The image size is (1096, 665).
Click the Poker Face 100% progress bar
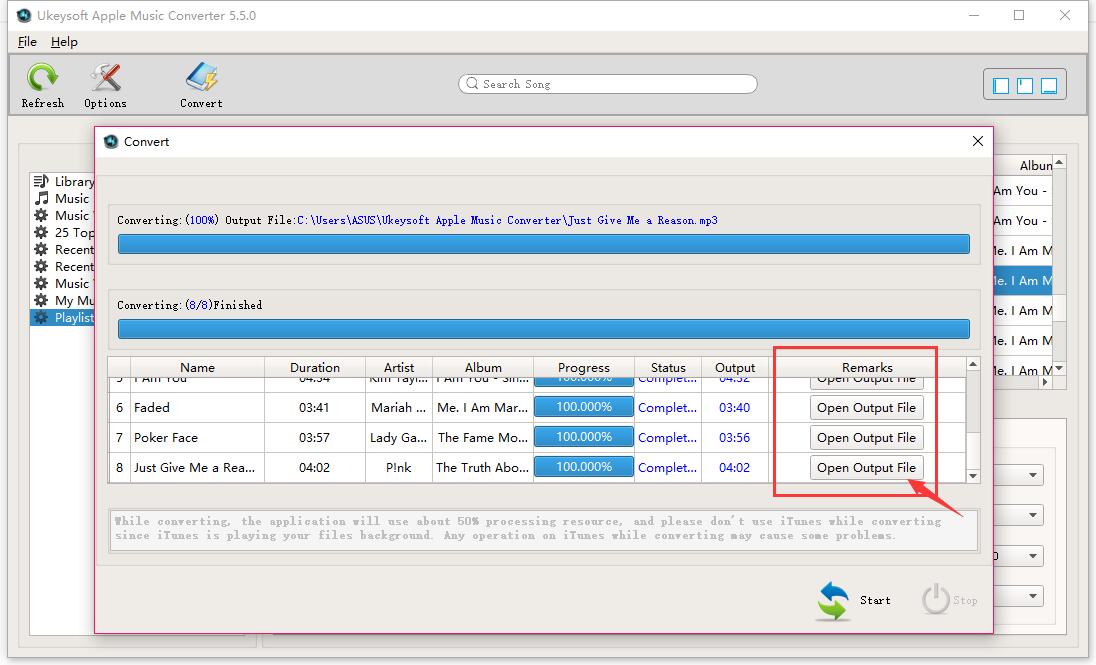584,437
